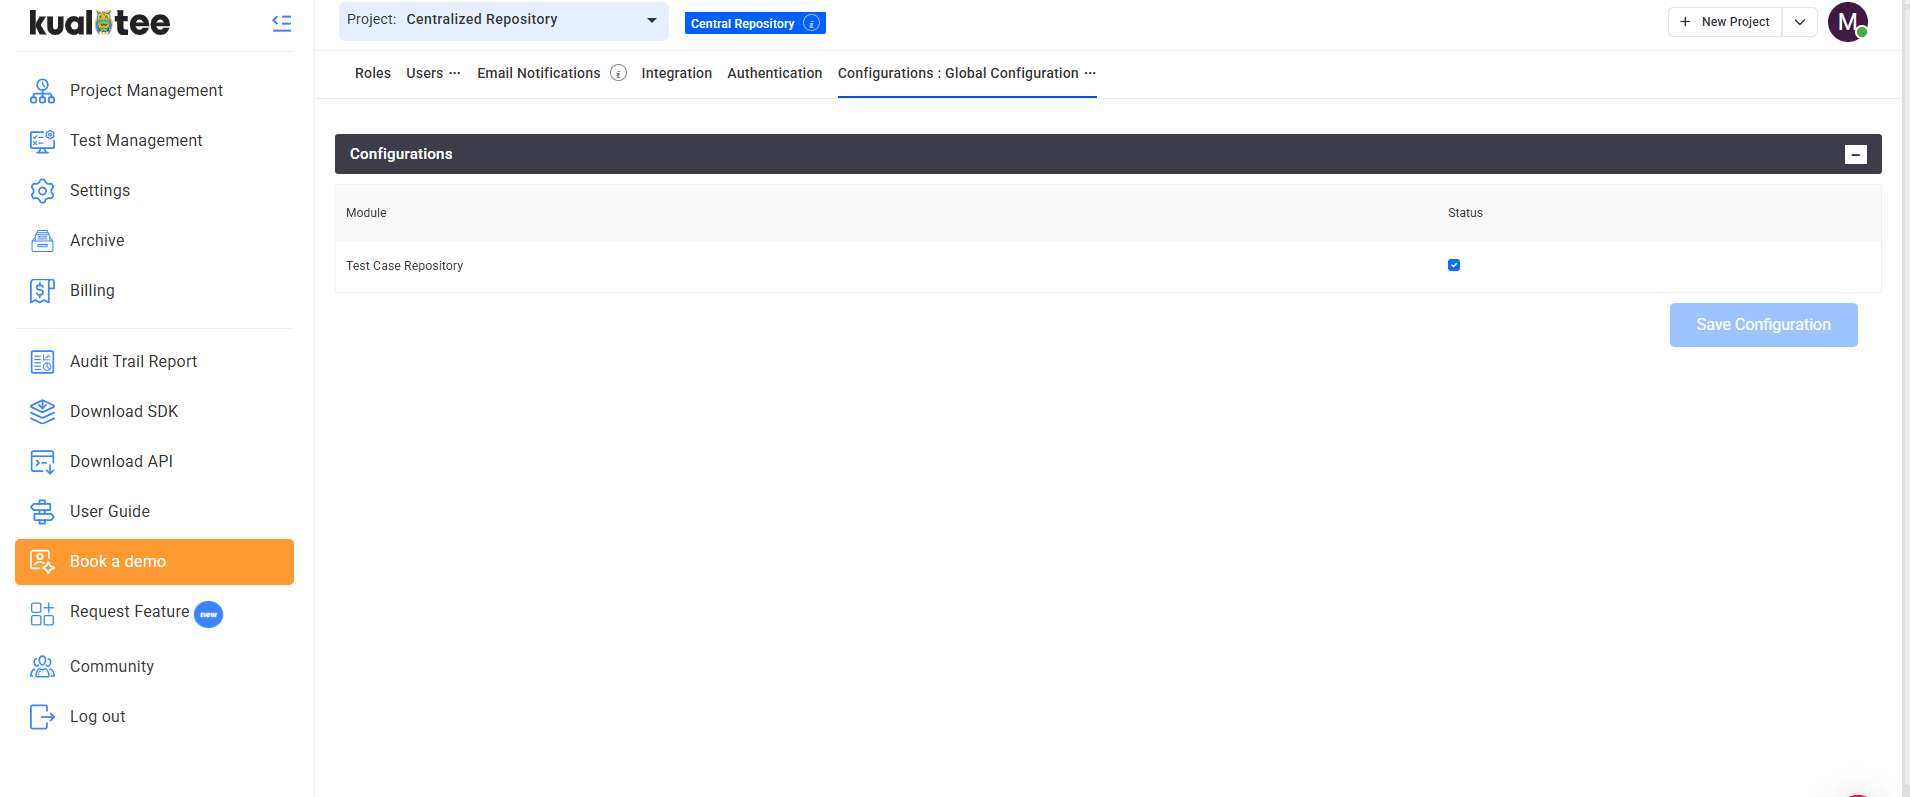Open the user profile avatar
Screen dimensions: 1910x797
pyautogui.click(x=1847, y=22)
